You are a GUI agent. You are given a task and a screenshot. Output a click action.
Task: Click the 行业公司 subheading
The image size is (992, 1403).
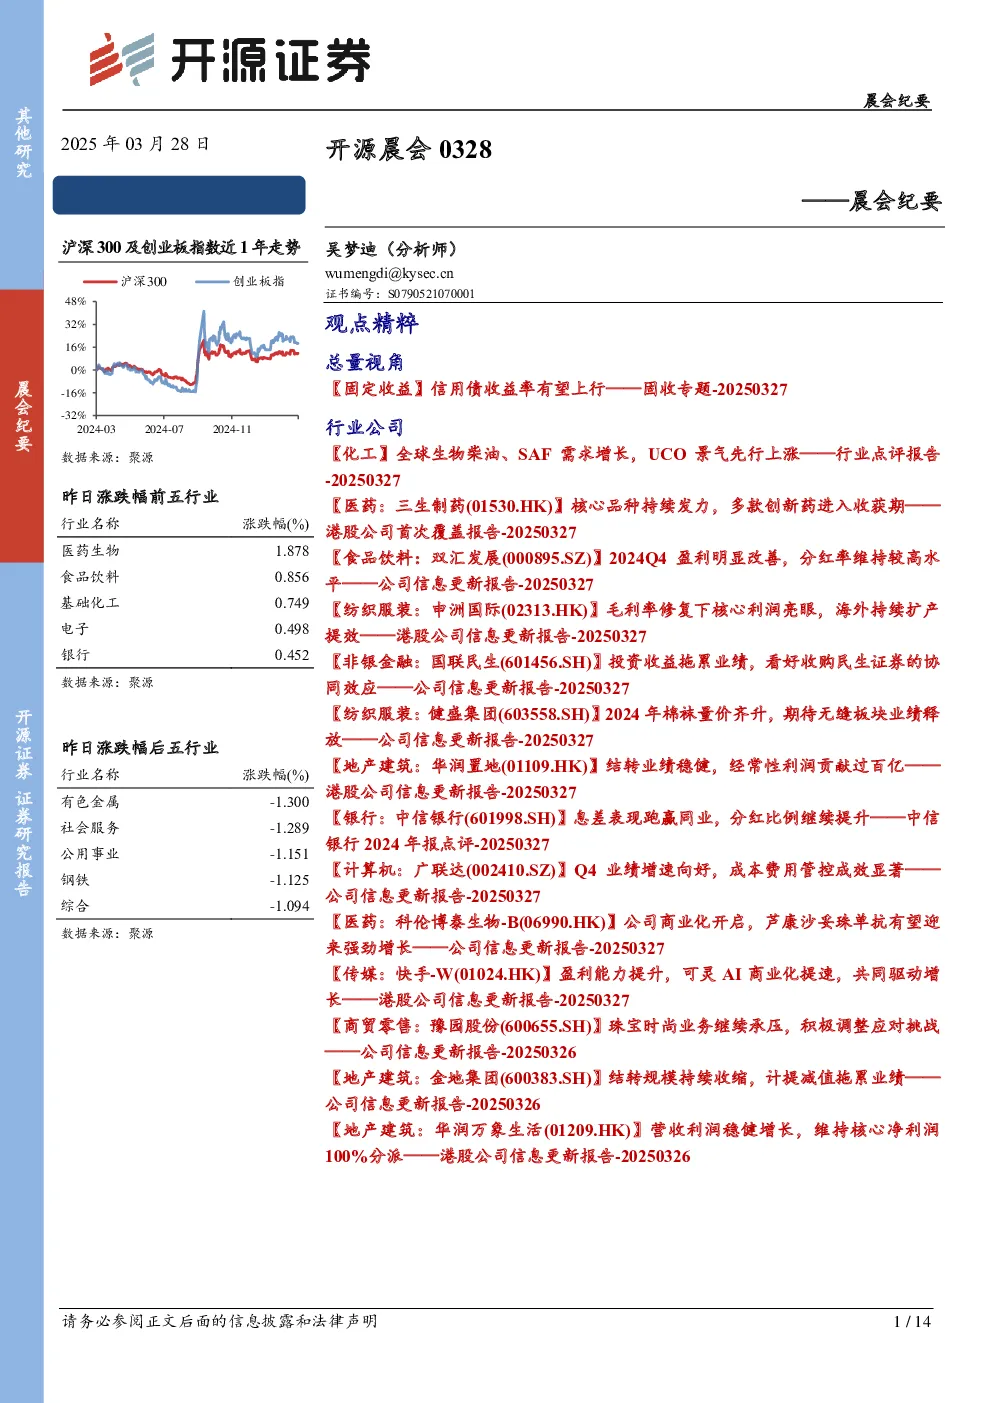[x=364, y=427]
